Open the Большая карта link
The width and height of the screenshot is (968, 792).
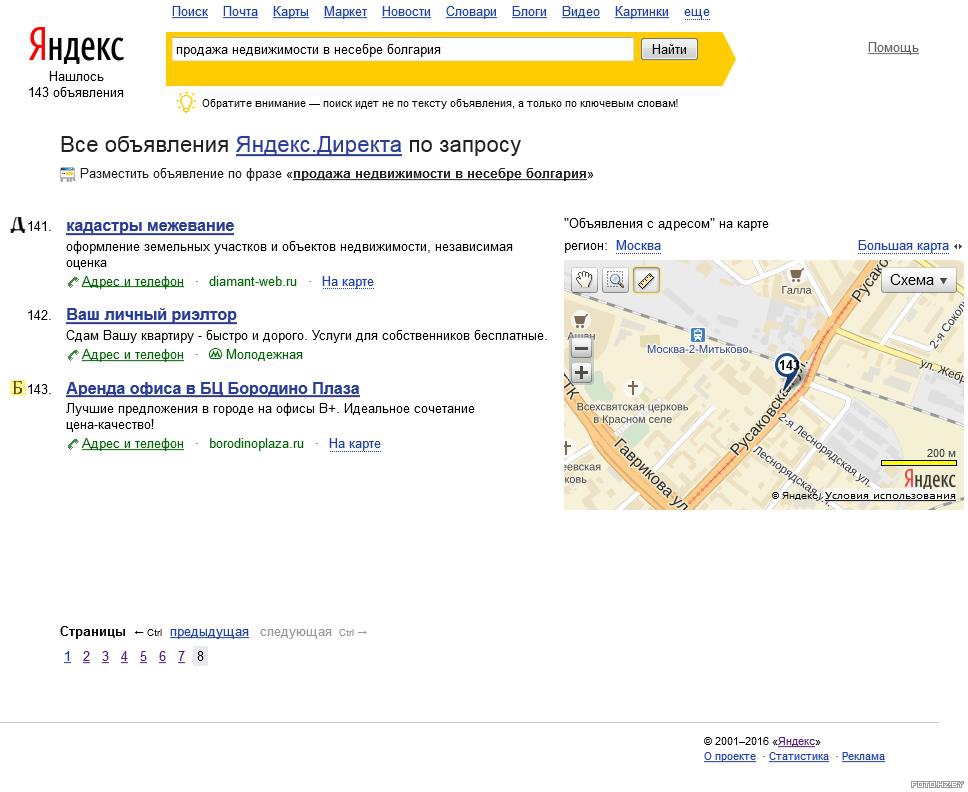tap(903, 246)
